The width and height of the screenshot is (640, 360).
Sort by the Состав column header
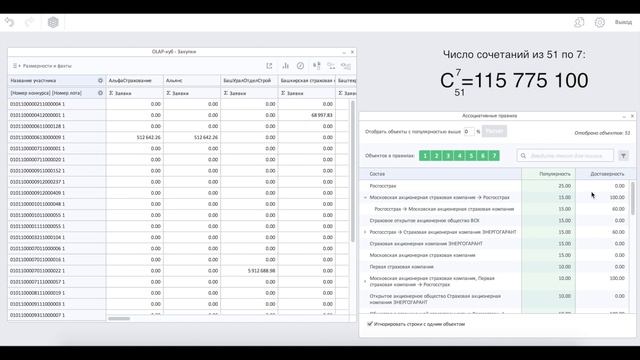[440, 174]
